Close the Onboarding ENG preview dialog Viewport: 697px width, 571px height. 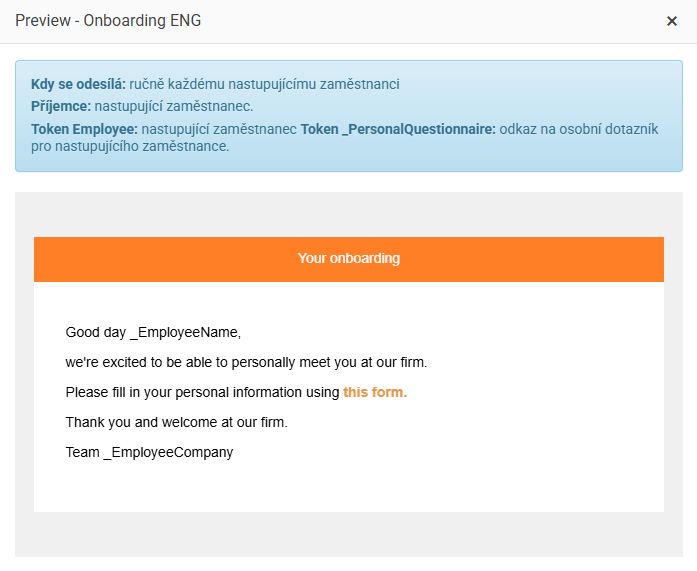coord(672,21)
